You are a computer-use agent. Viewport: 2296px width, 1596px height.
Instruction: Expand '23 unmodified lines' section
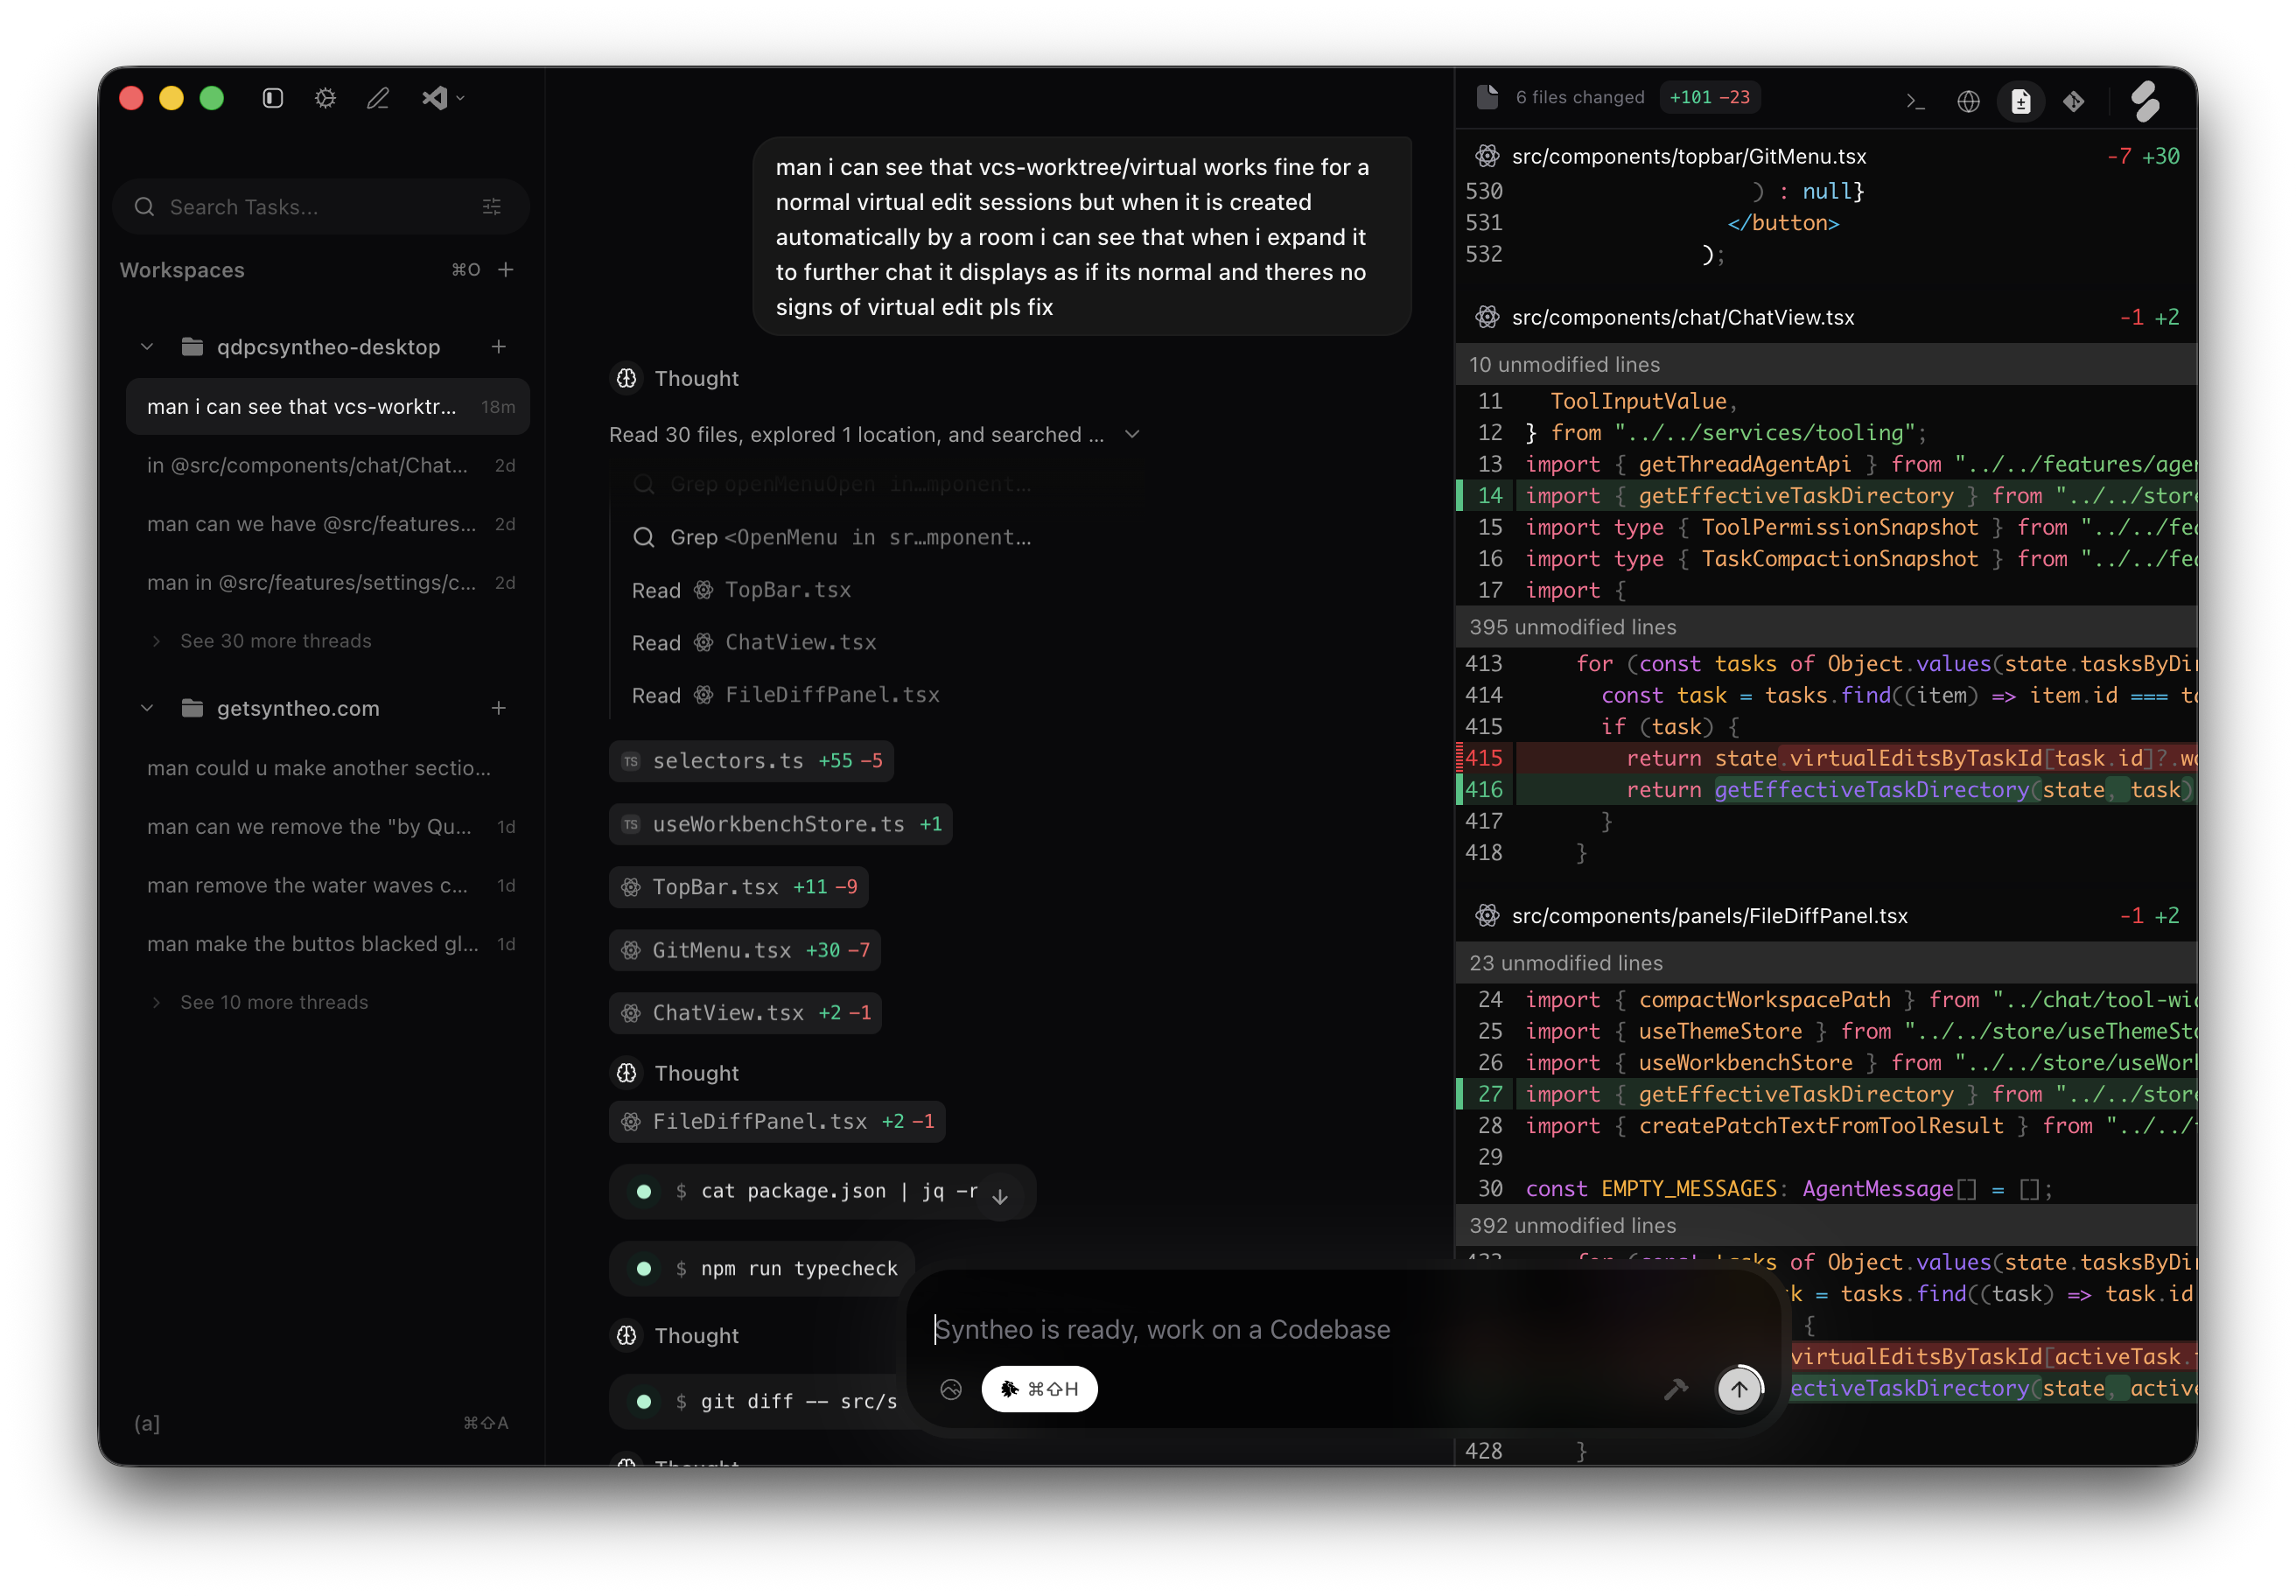1826,963
